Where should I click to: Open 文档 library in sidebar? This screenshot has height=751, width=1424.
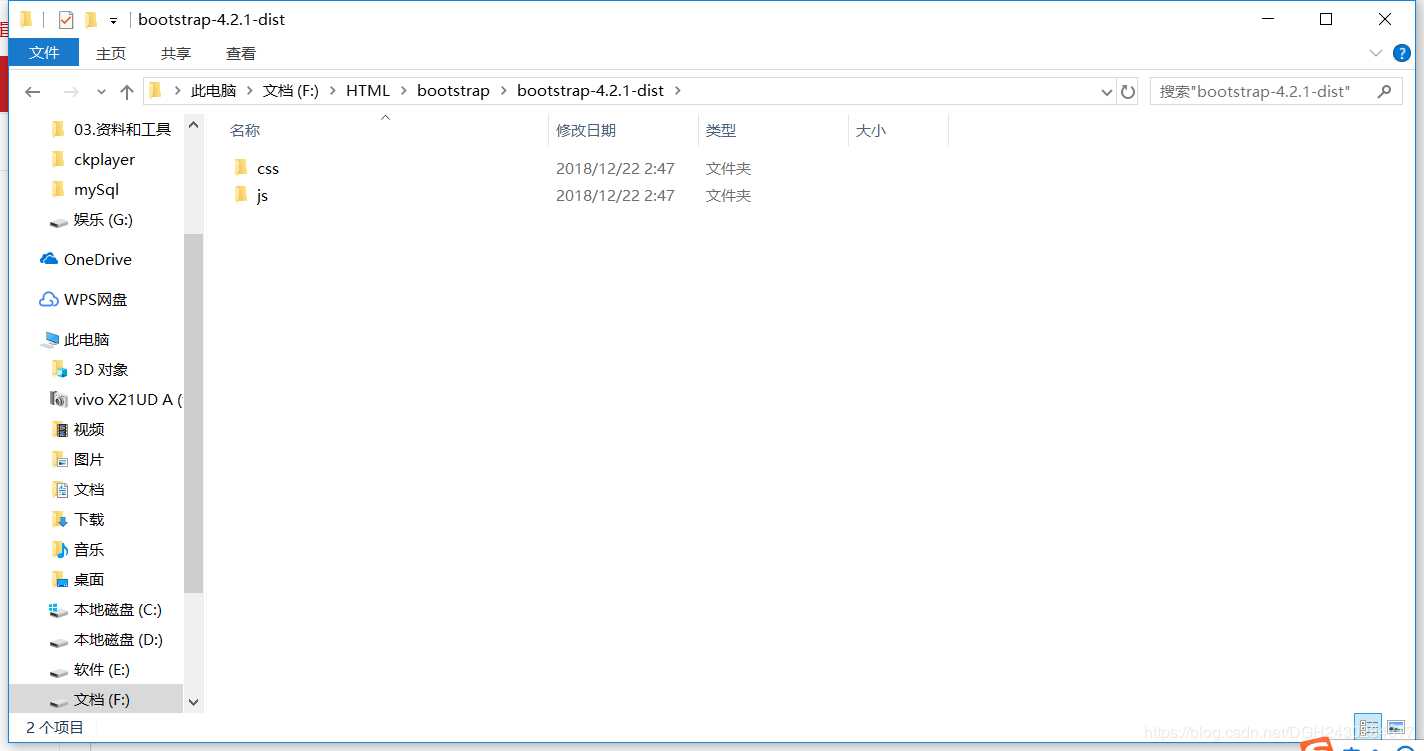(89, 489)
